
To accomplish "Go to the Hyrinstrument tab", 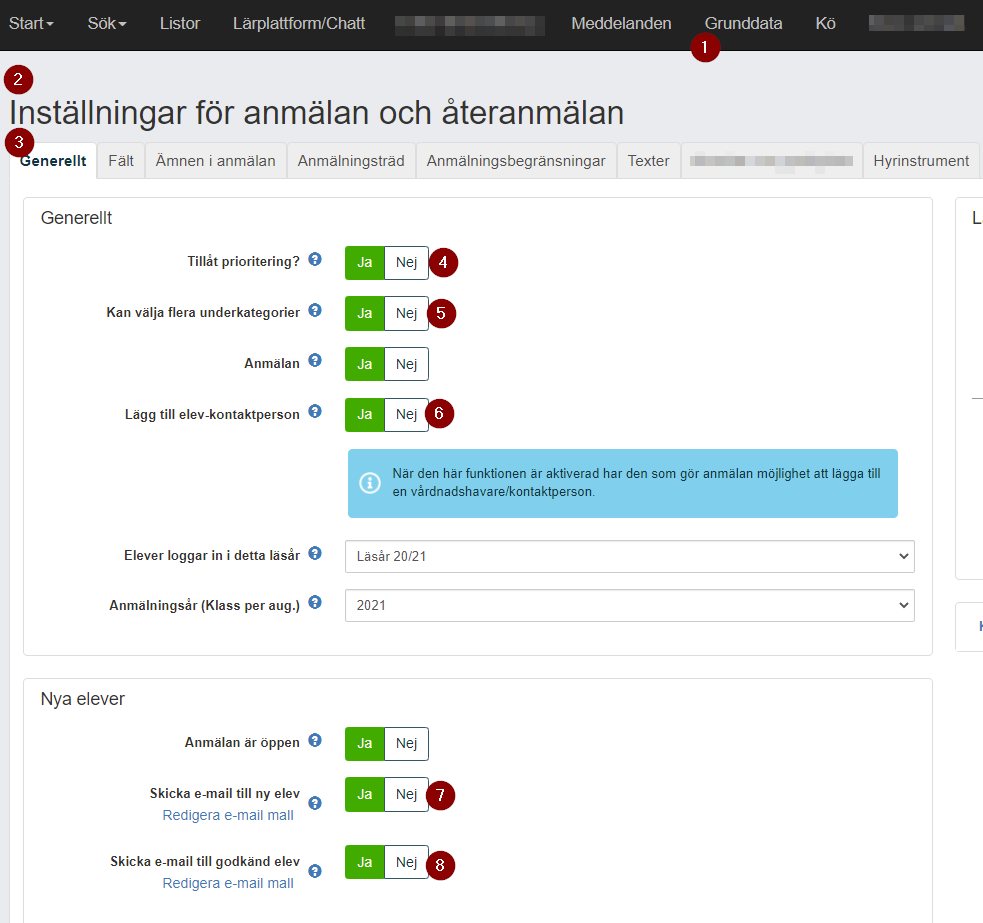I will click(921, 161).
